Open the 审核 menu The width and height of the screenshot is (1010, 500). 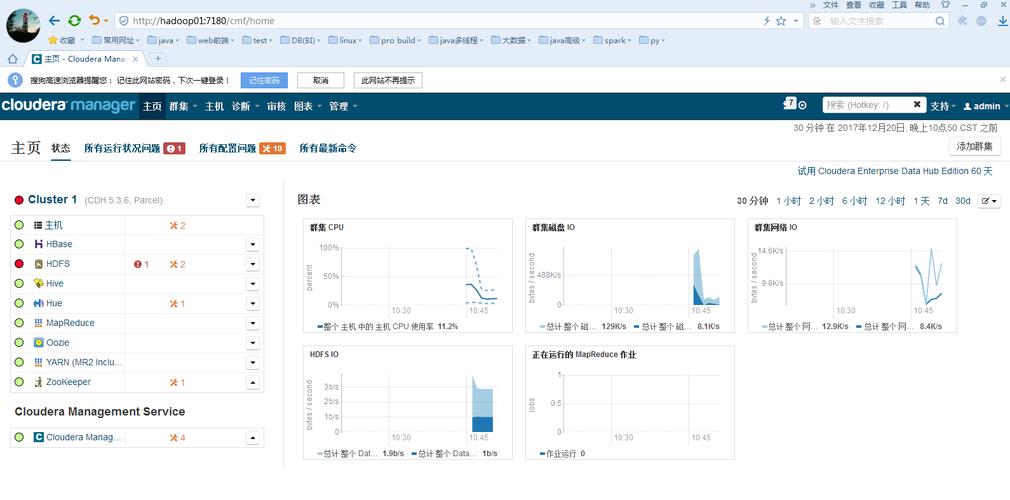coord(276,106)
